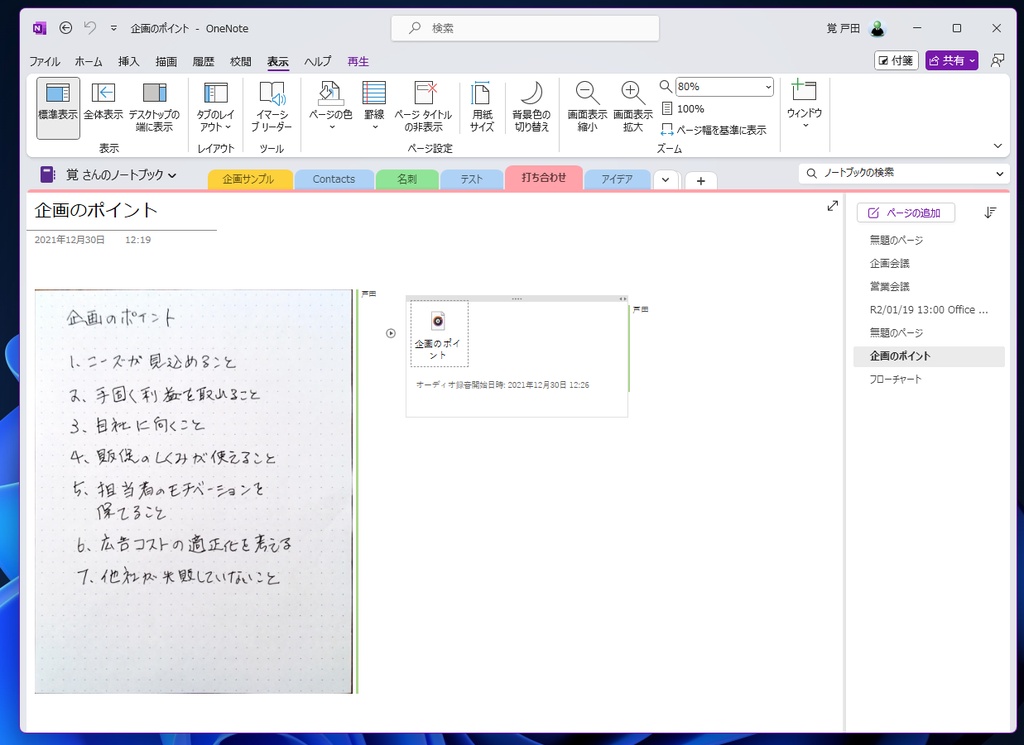Switch to the 校閲 ribbon tab
1024x745 pixels.
[x=240, y=61]
